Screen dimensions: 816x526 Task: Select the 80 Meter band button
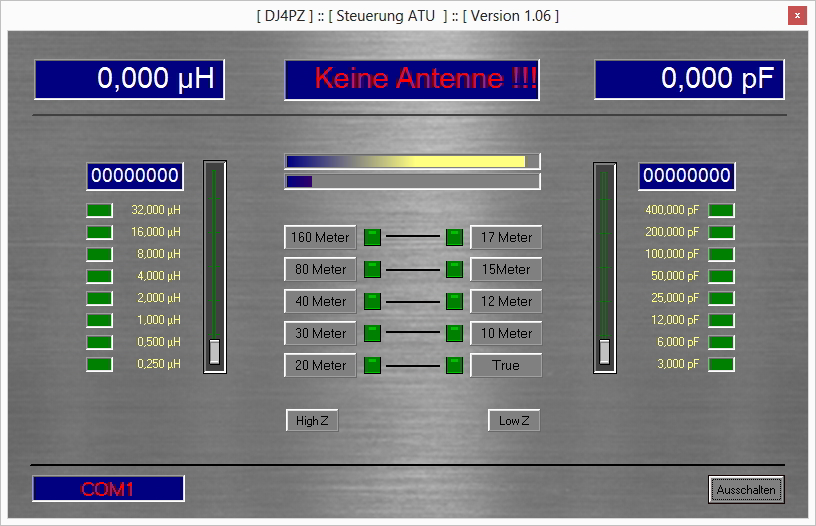[x=320, y=269]
